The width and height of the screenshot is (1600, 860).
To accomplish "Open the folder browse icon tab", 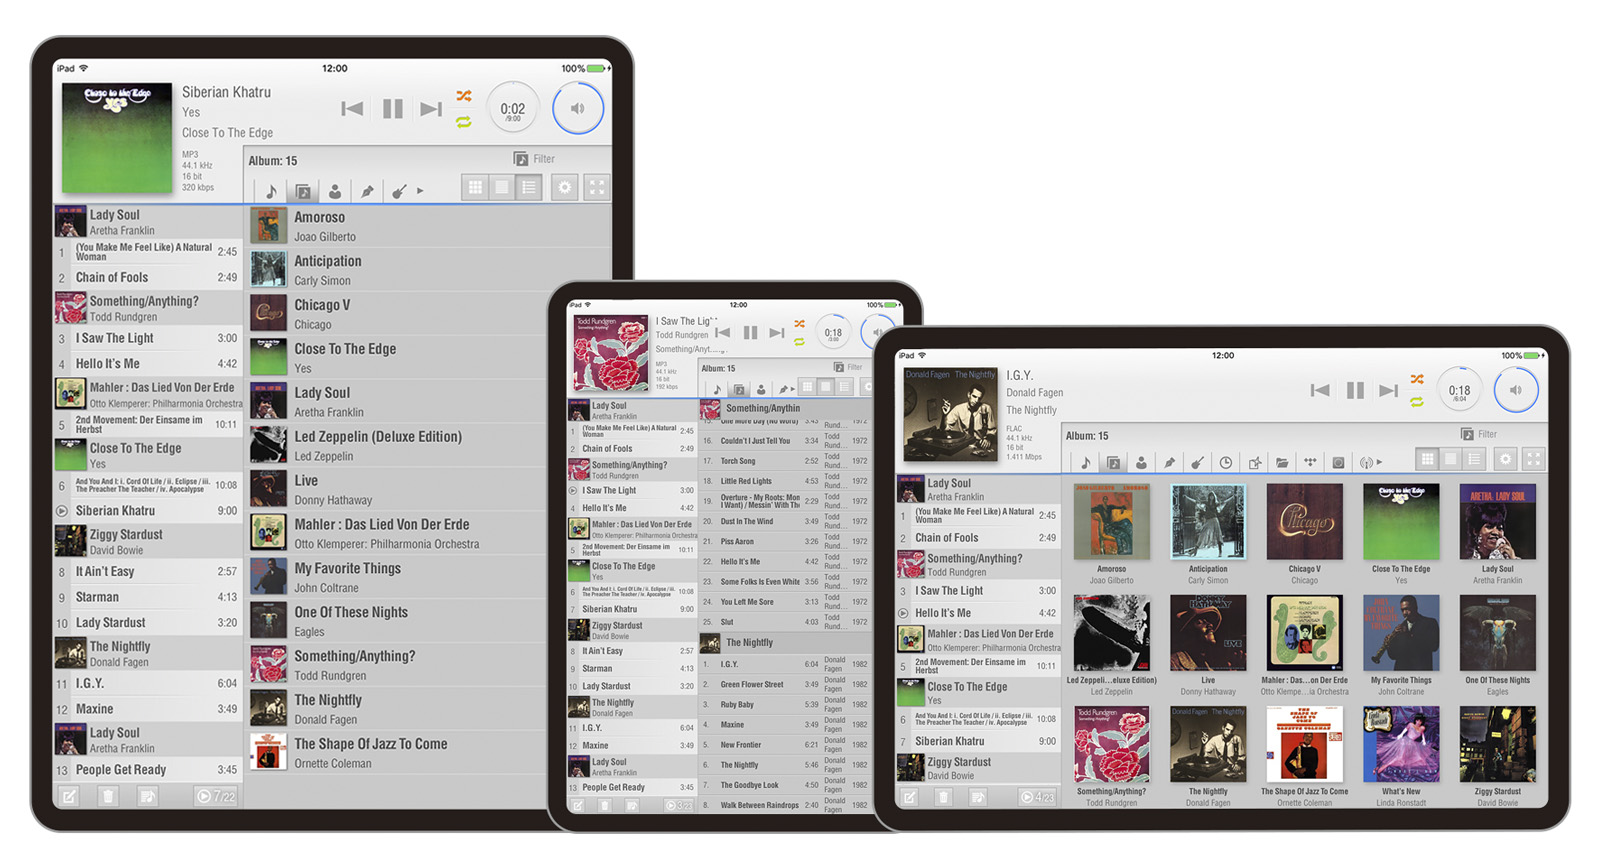I will tap(1281, 462).
